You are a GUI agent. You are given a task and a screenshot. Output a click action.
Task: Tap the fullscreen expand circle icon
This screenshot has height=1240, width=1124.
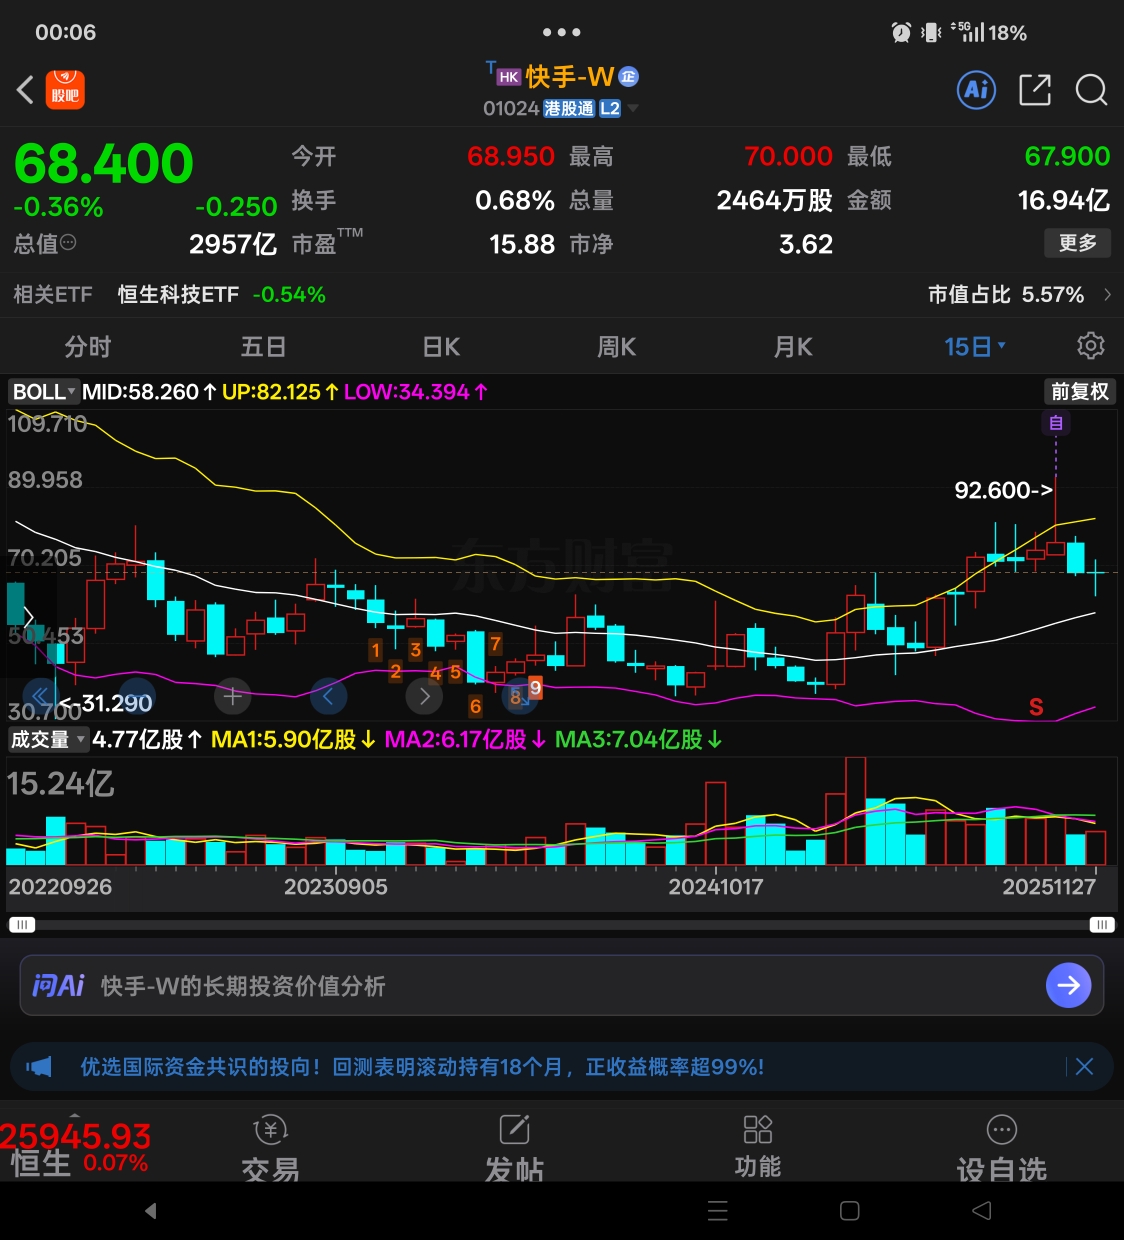coord(519,696)
